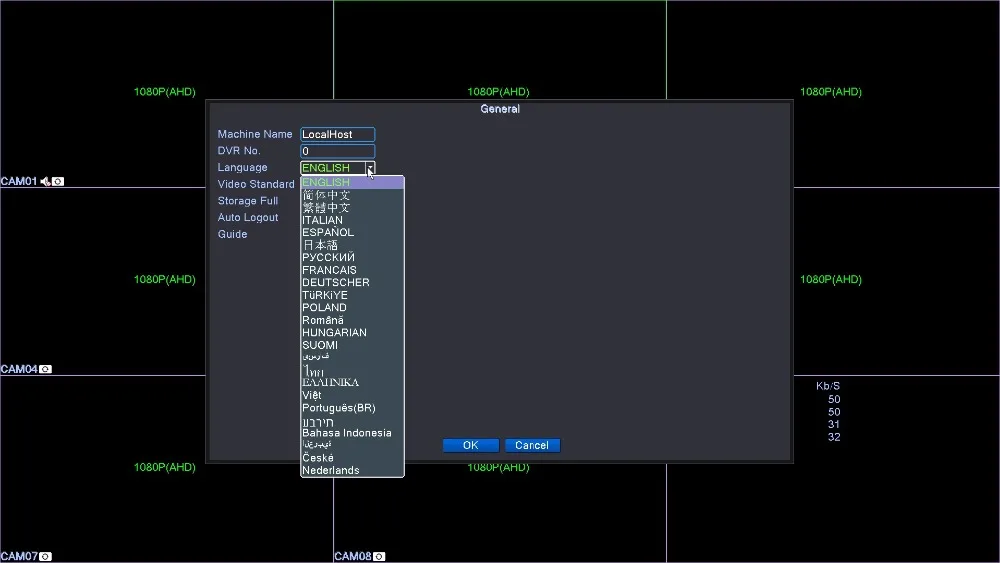
Task: Select the Hebrew language option
Action: point(352,421)
